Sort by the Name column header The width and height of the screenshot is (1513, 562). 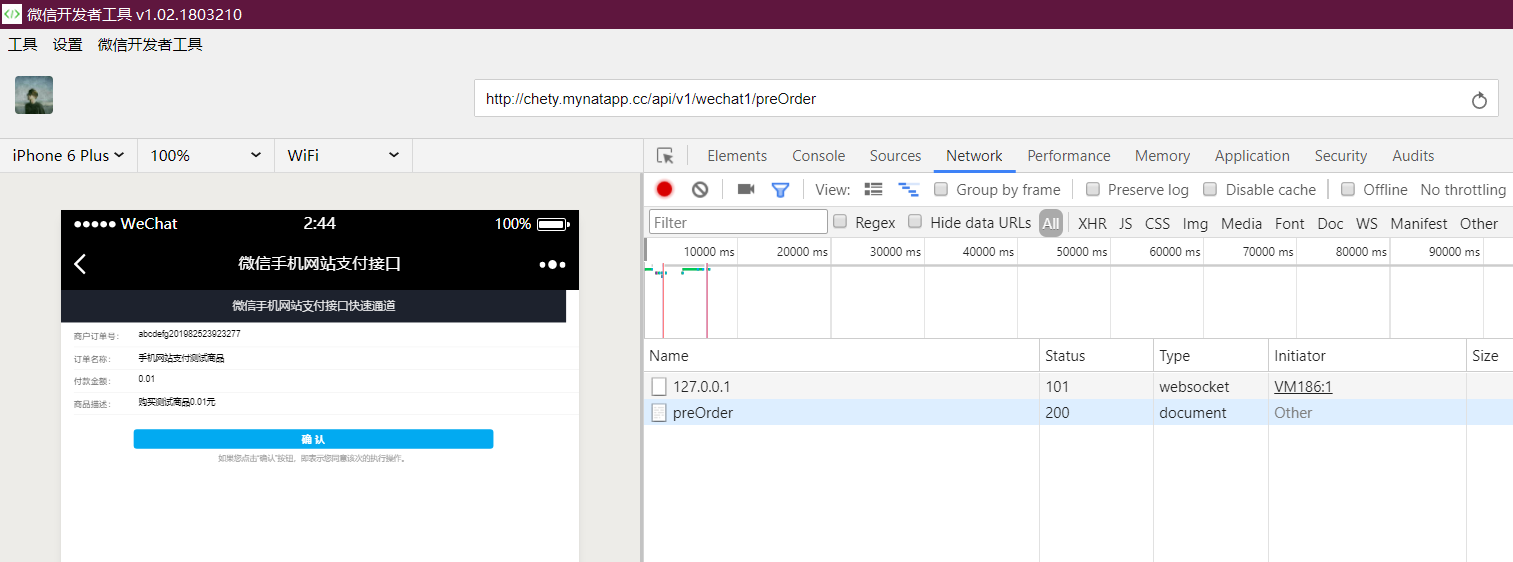(842, 355)
